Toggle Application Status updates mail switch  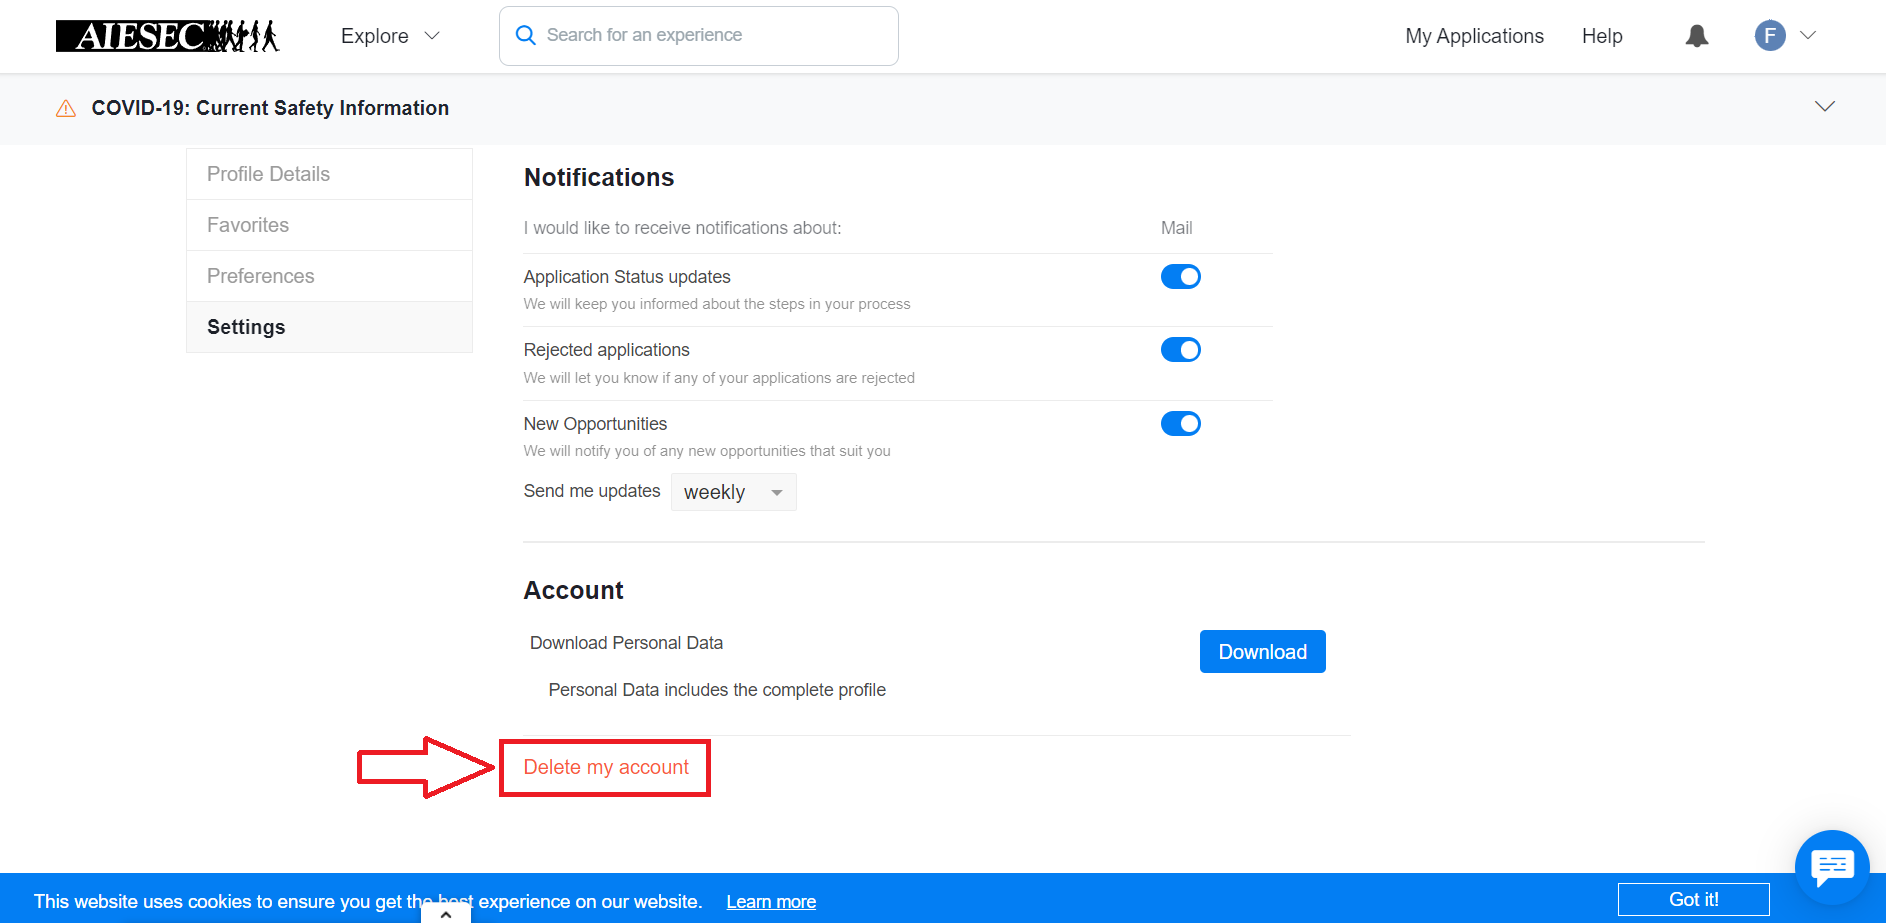click(1181, 277)
